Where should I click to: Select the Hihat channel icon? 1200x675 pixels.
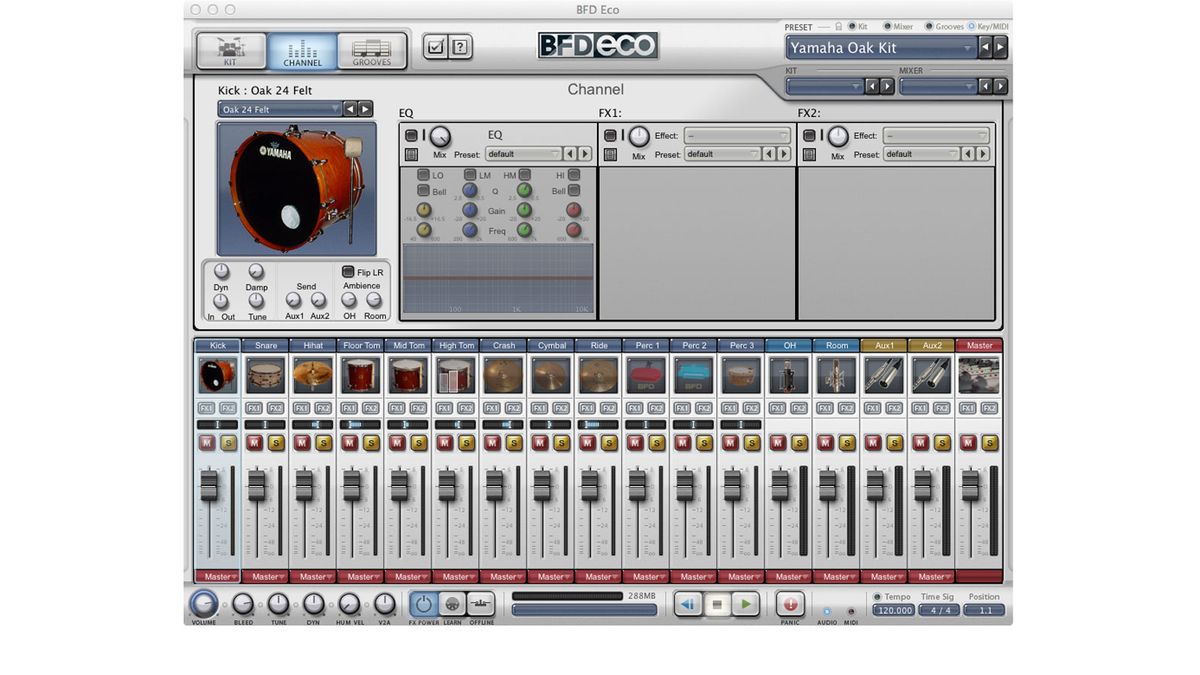[x=313, y=376]
